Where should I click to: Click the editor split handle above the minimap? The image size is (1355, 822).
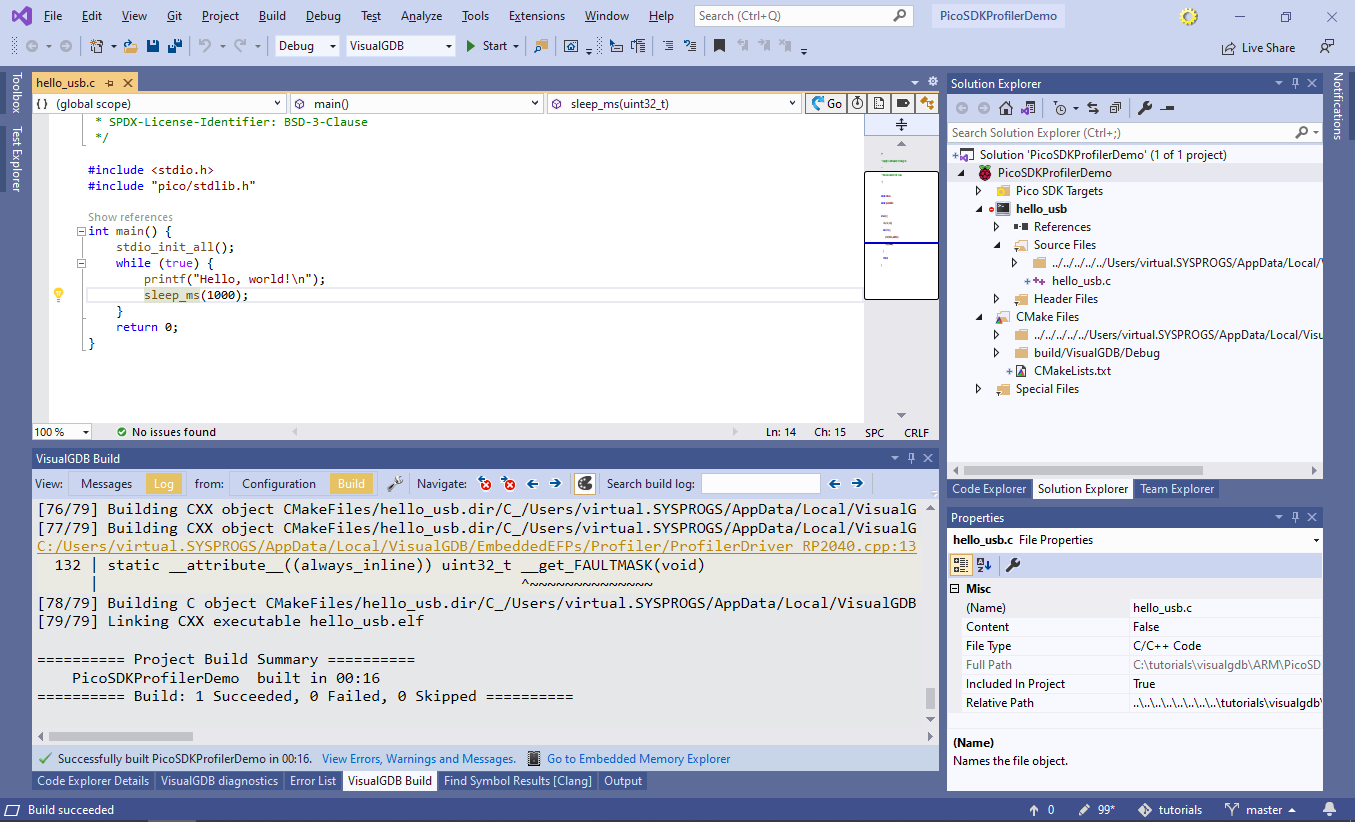click(901, 125)
